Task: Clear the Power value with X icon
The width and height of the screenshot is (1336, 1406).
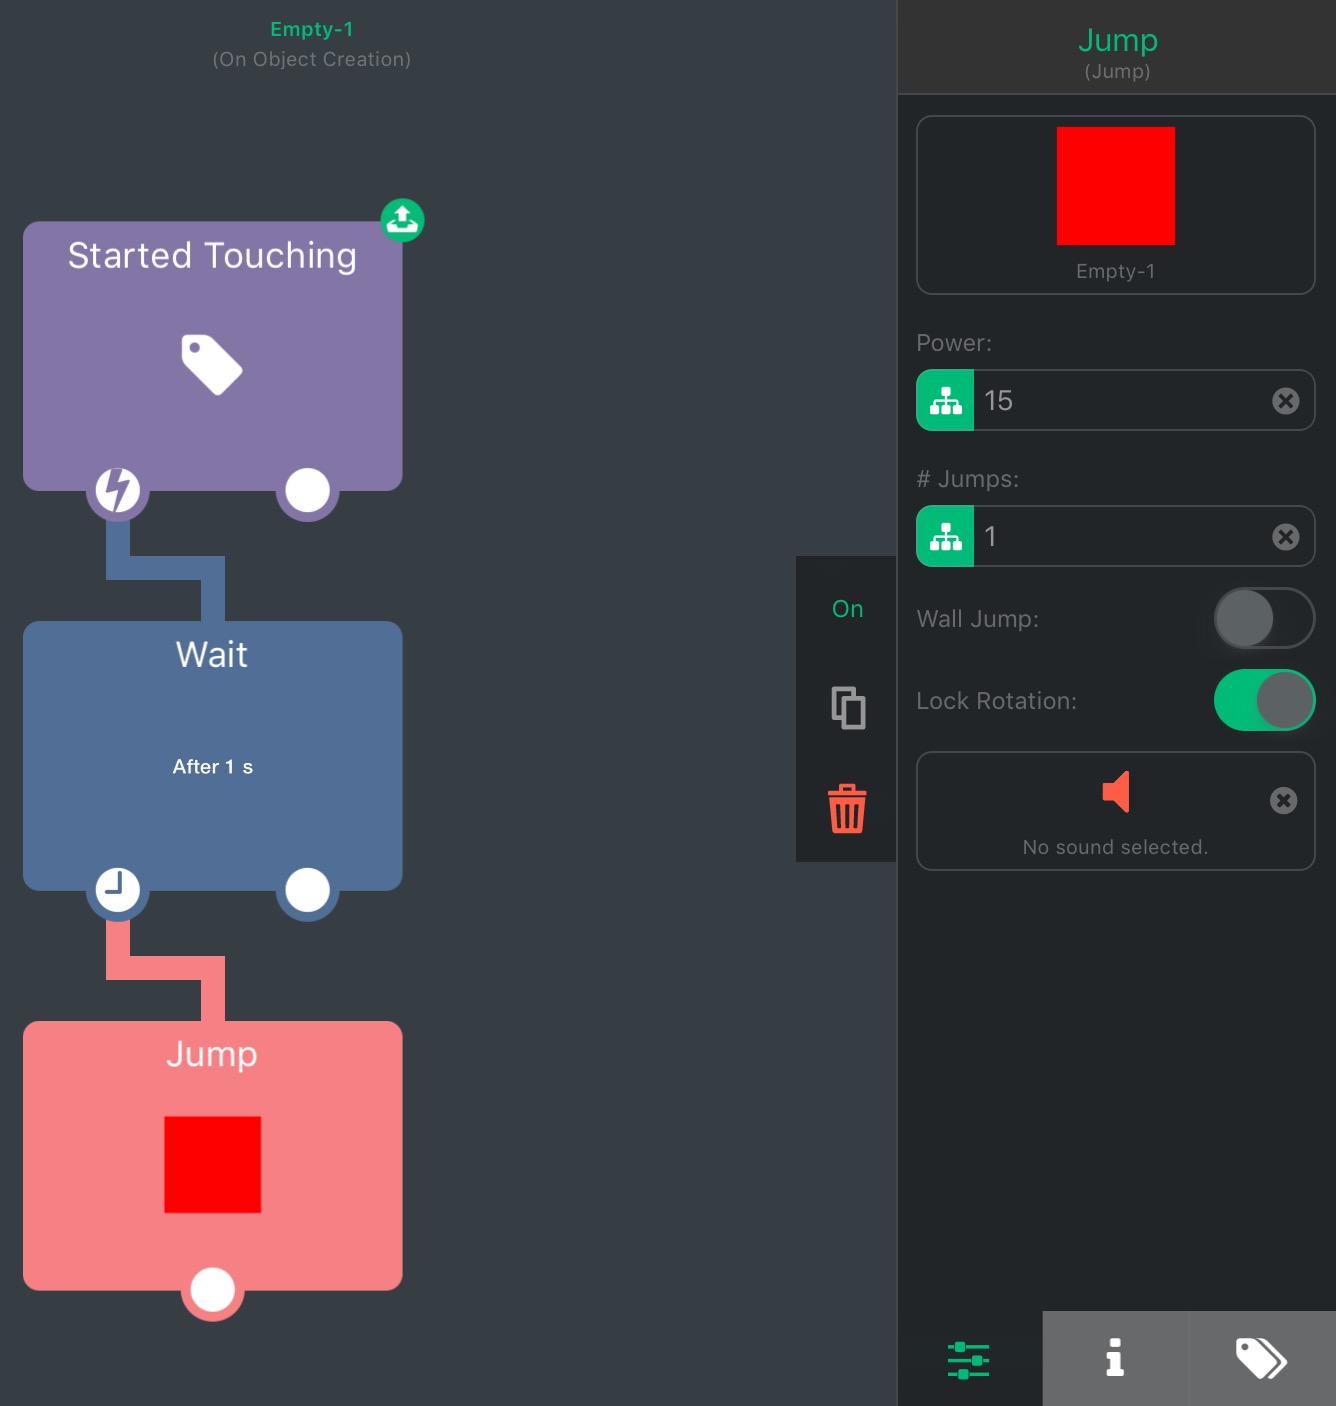Action: click(1285, 401)
